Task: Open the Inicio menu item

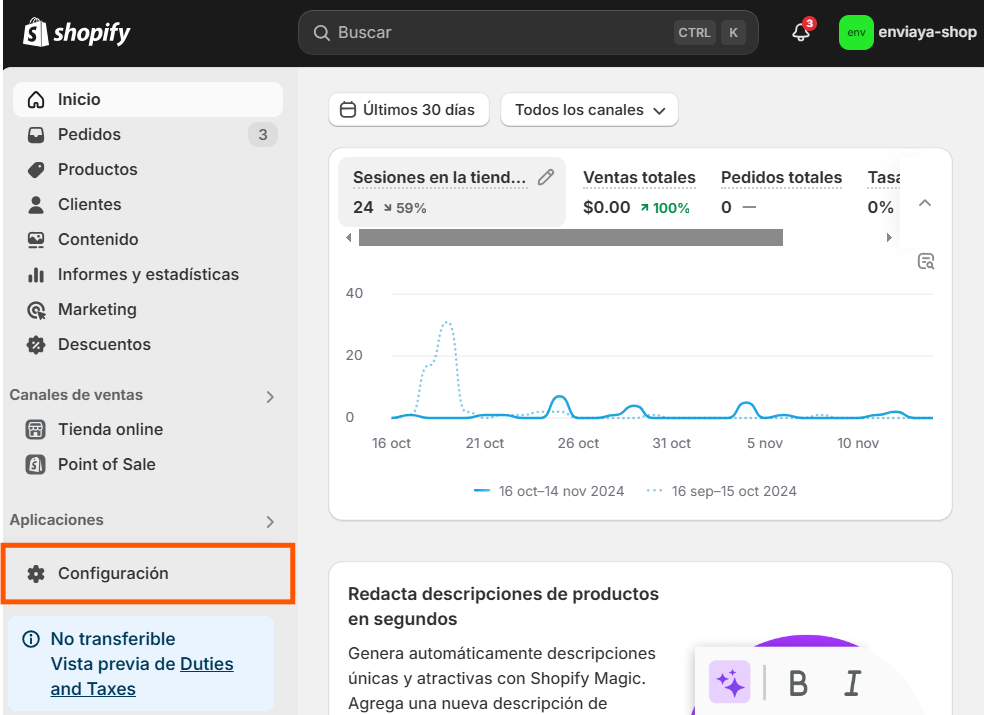Action: click(x=147, y=99)
